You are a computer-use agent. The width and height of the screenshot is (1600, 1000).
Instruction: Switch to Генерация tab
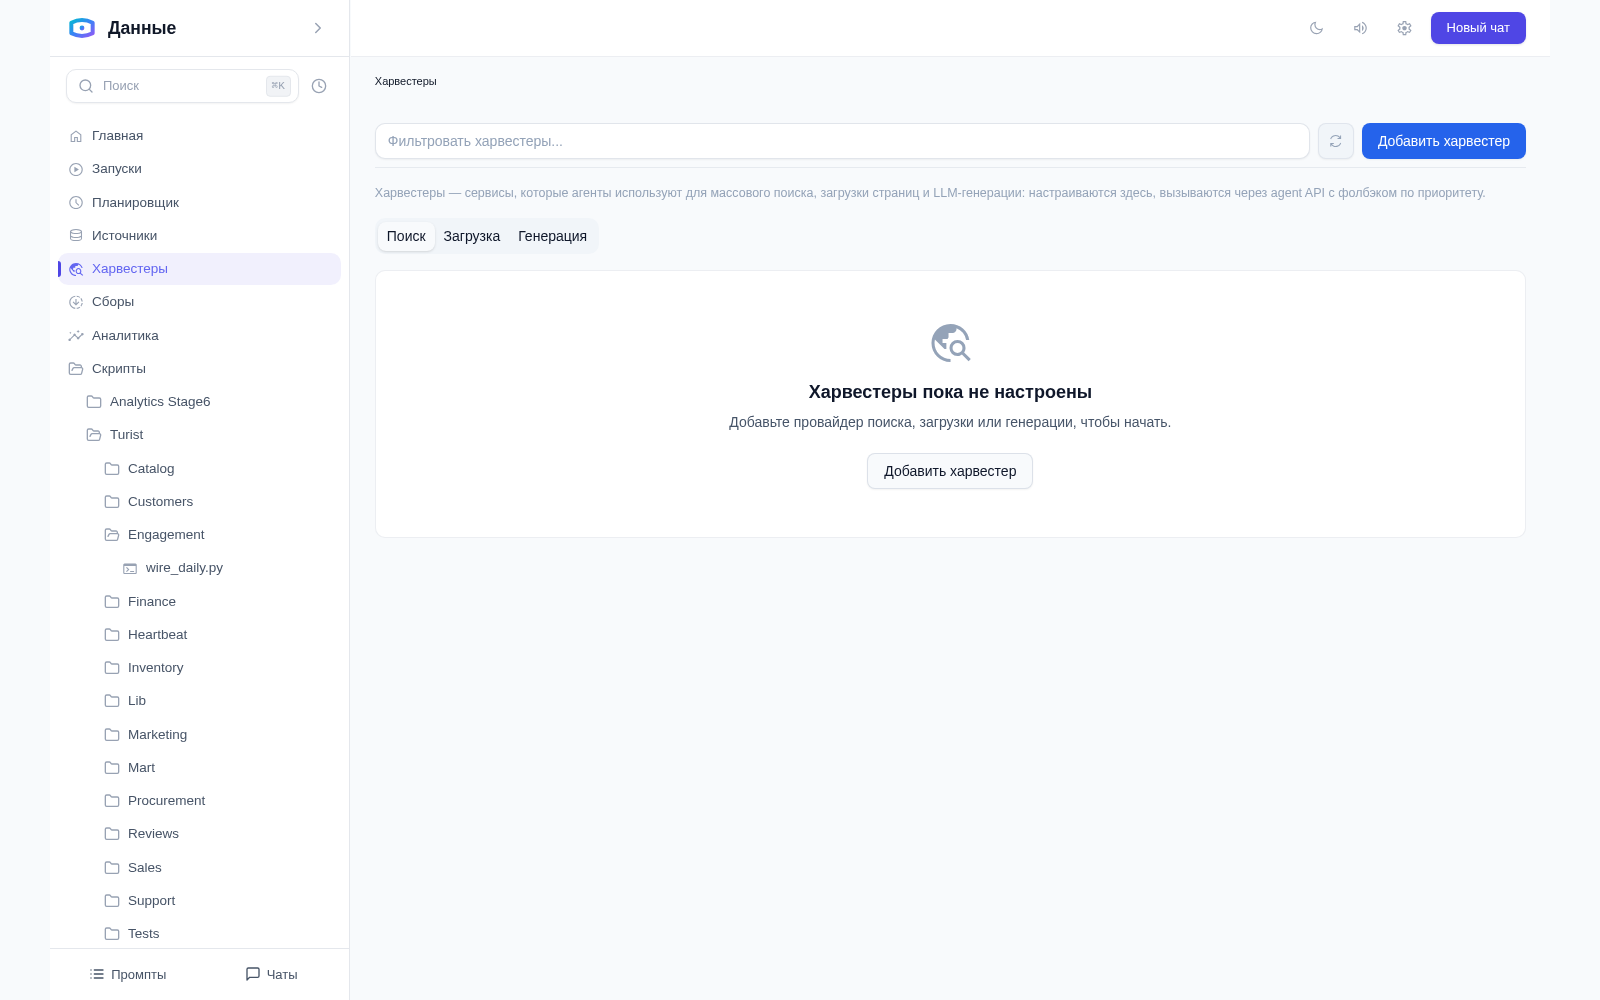[x=552, y=236]
